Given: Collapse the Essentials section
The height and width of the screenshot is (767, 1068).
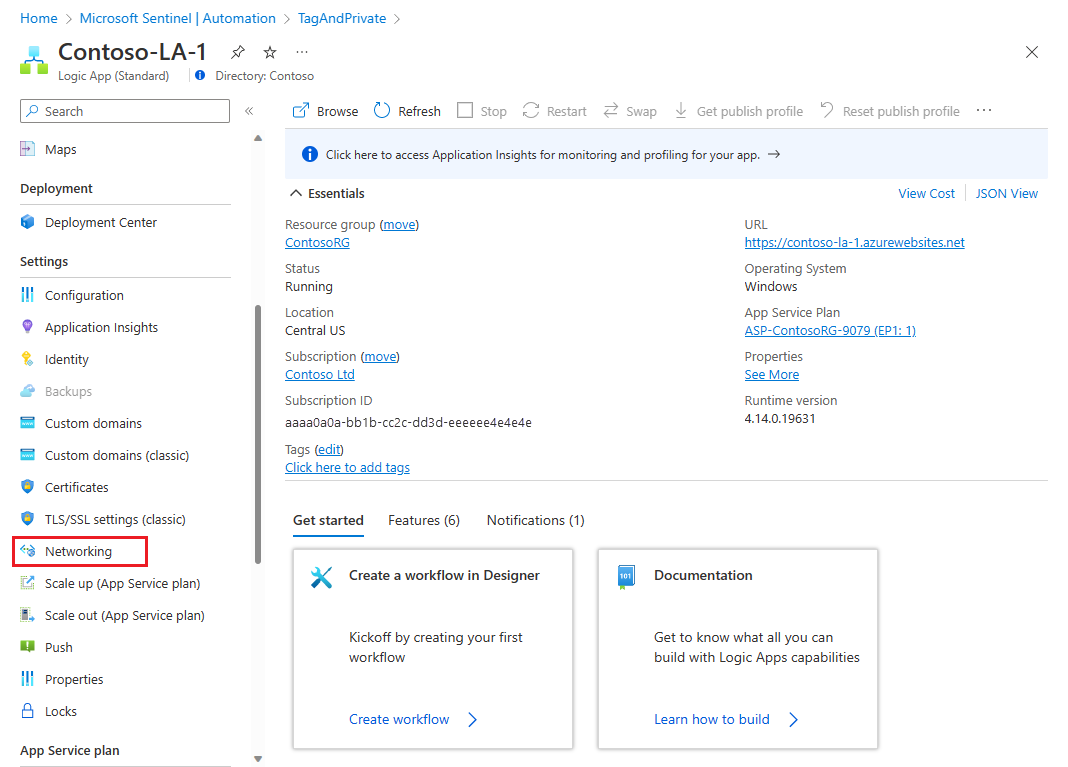Looking at the screenshot, I should 295,193.
